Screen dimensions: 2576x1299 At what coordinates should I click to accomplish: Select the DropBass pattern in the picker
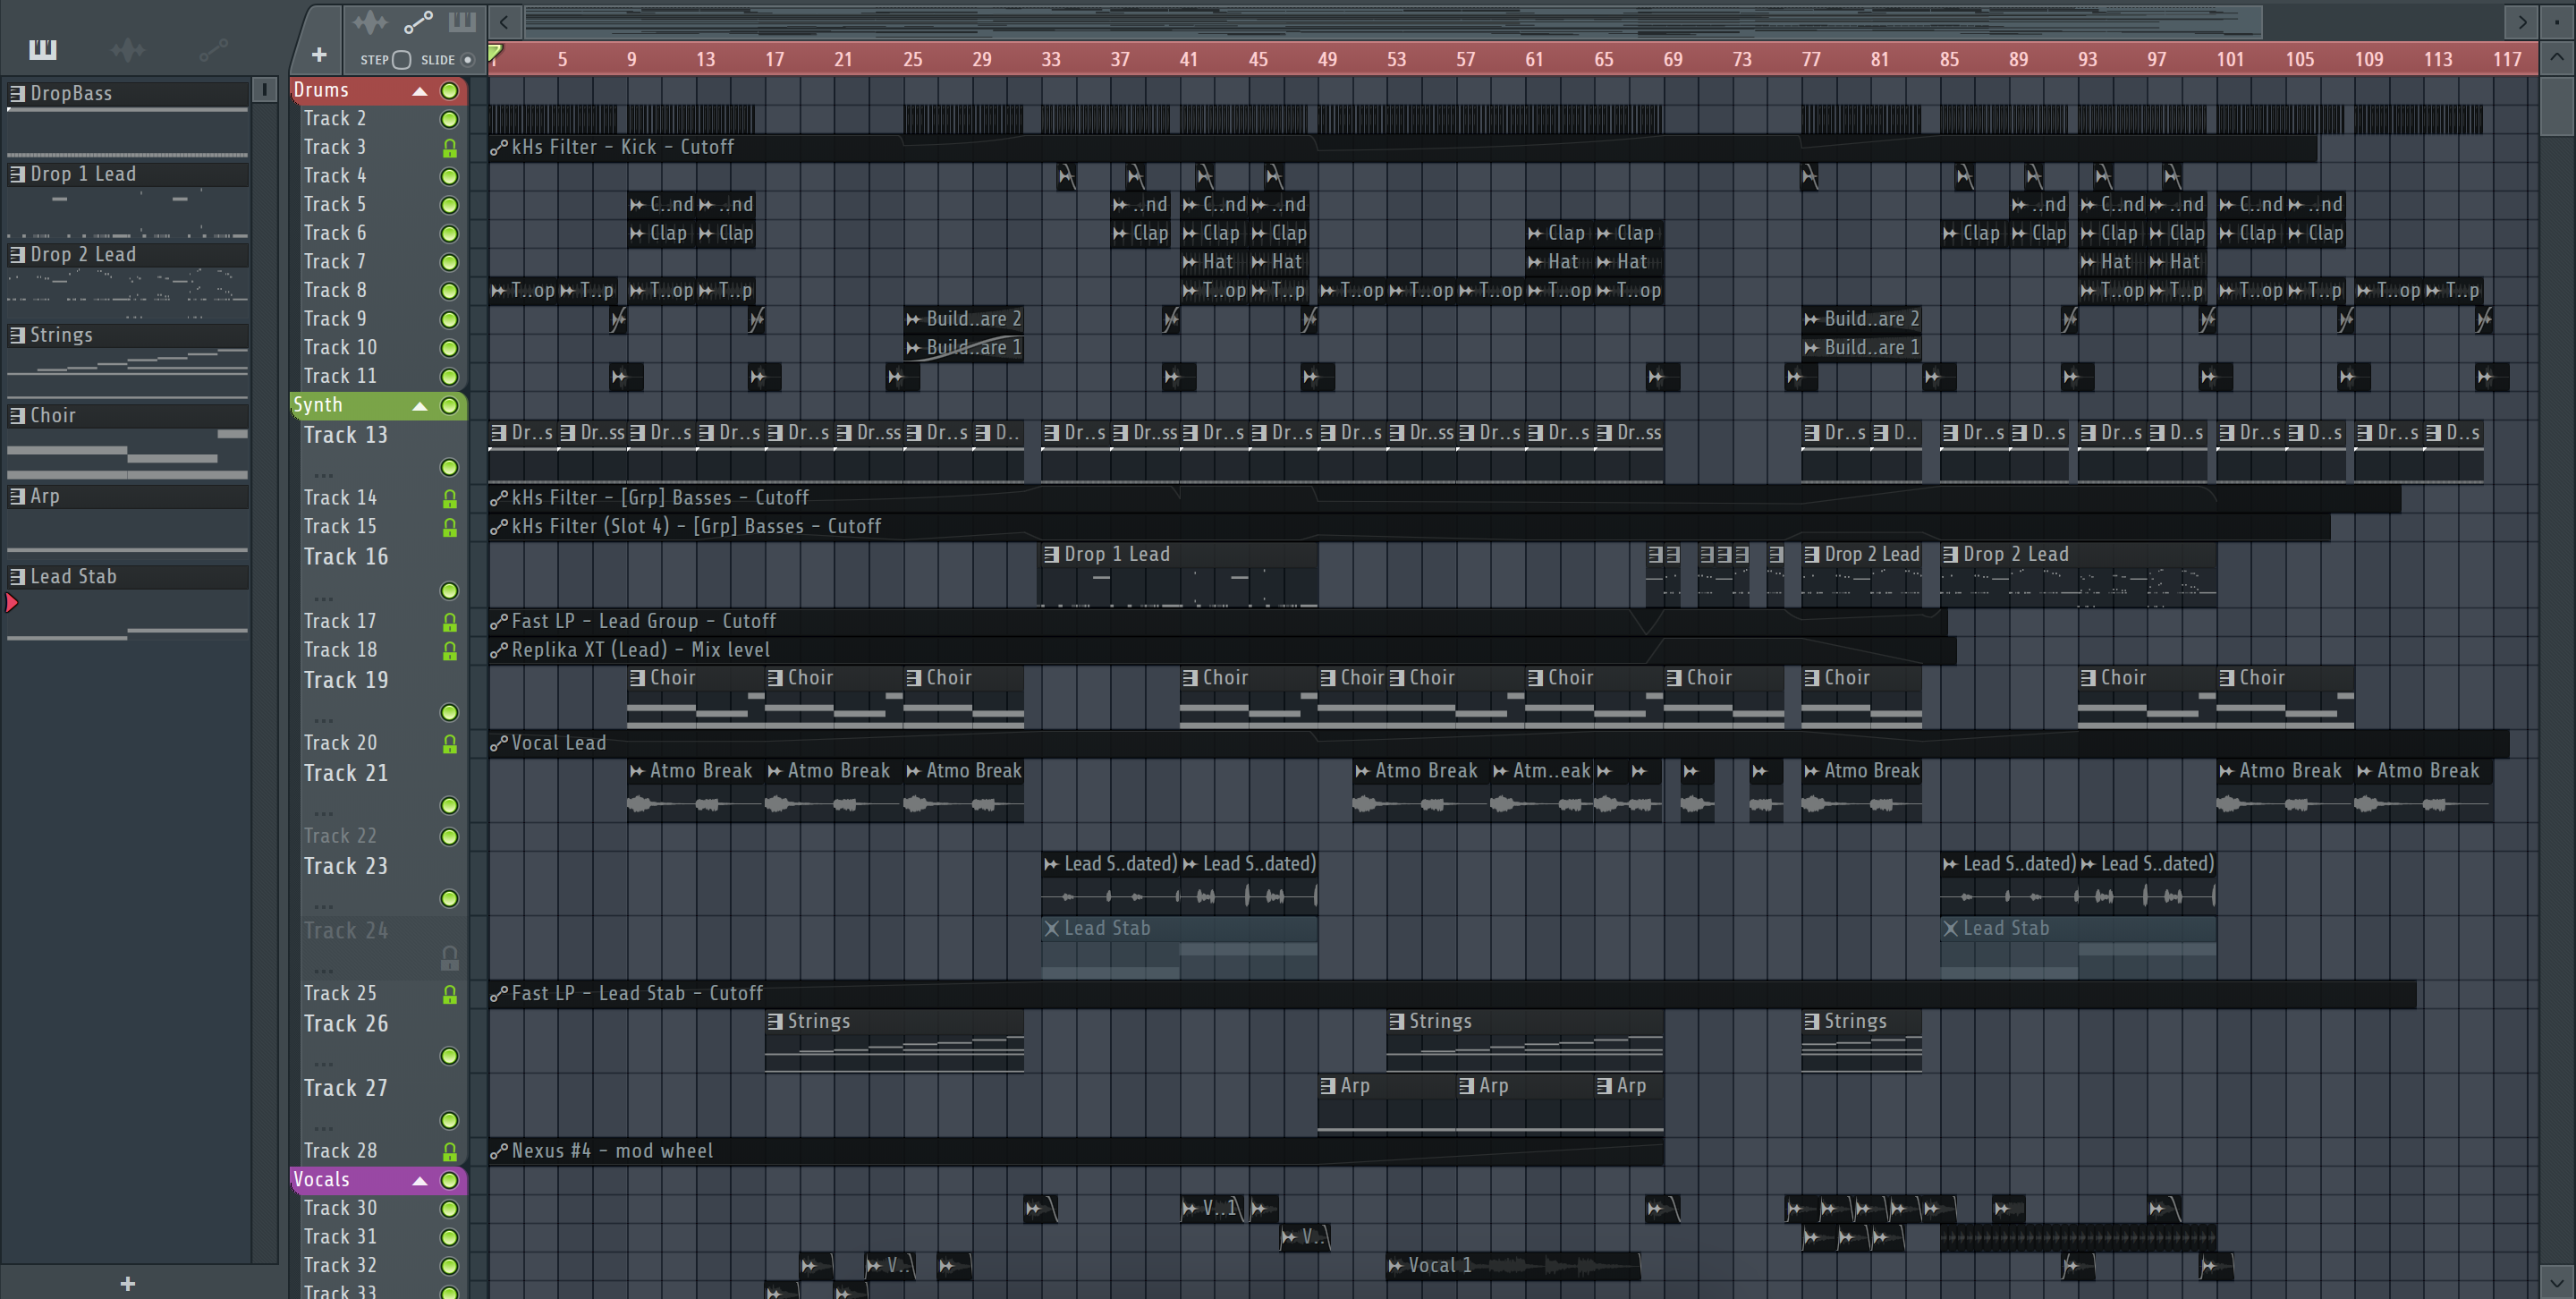[x=128, y=93]
